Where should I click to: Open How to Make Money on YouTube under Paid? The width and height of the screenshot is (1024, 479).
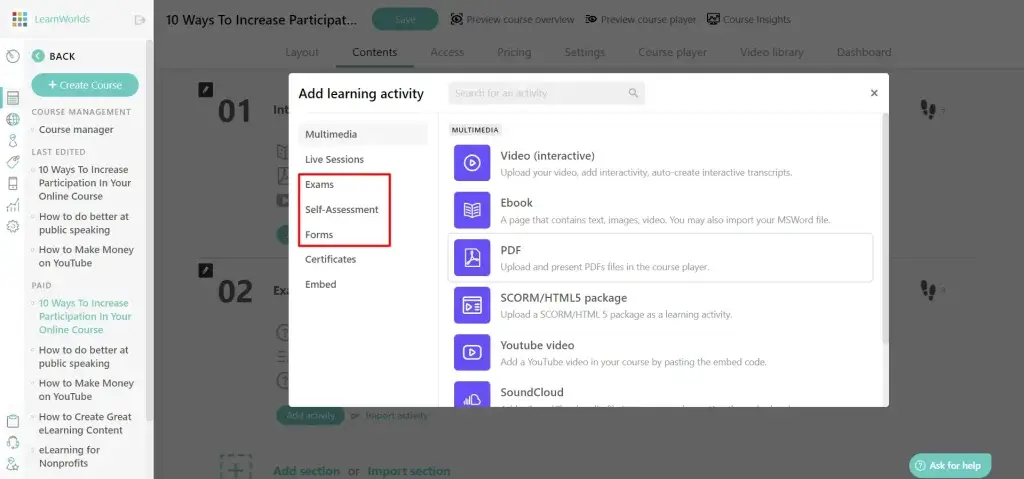tap(86, 390)
